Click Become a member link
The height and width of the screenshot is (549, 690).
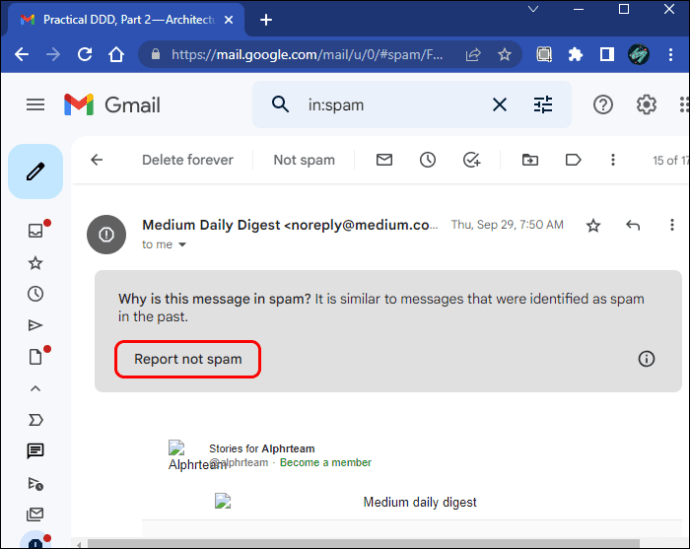point(326,462)
